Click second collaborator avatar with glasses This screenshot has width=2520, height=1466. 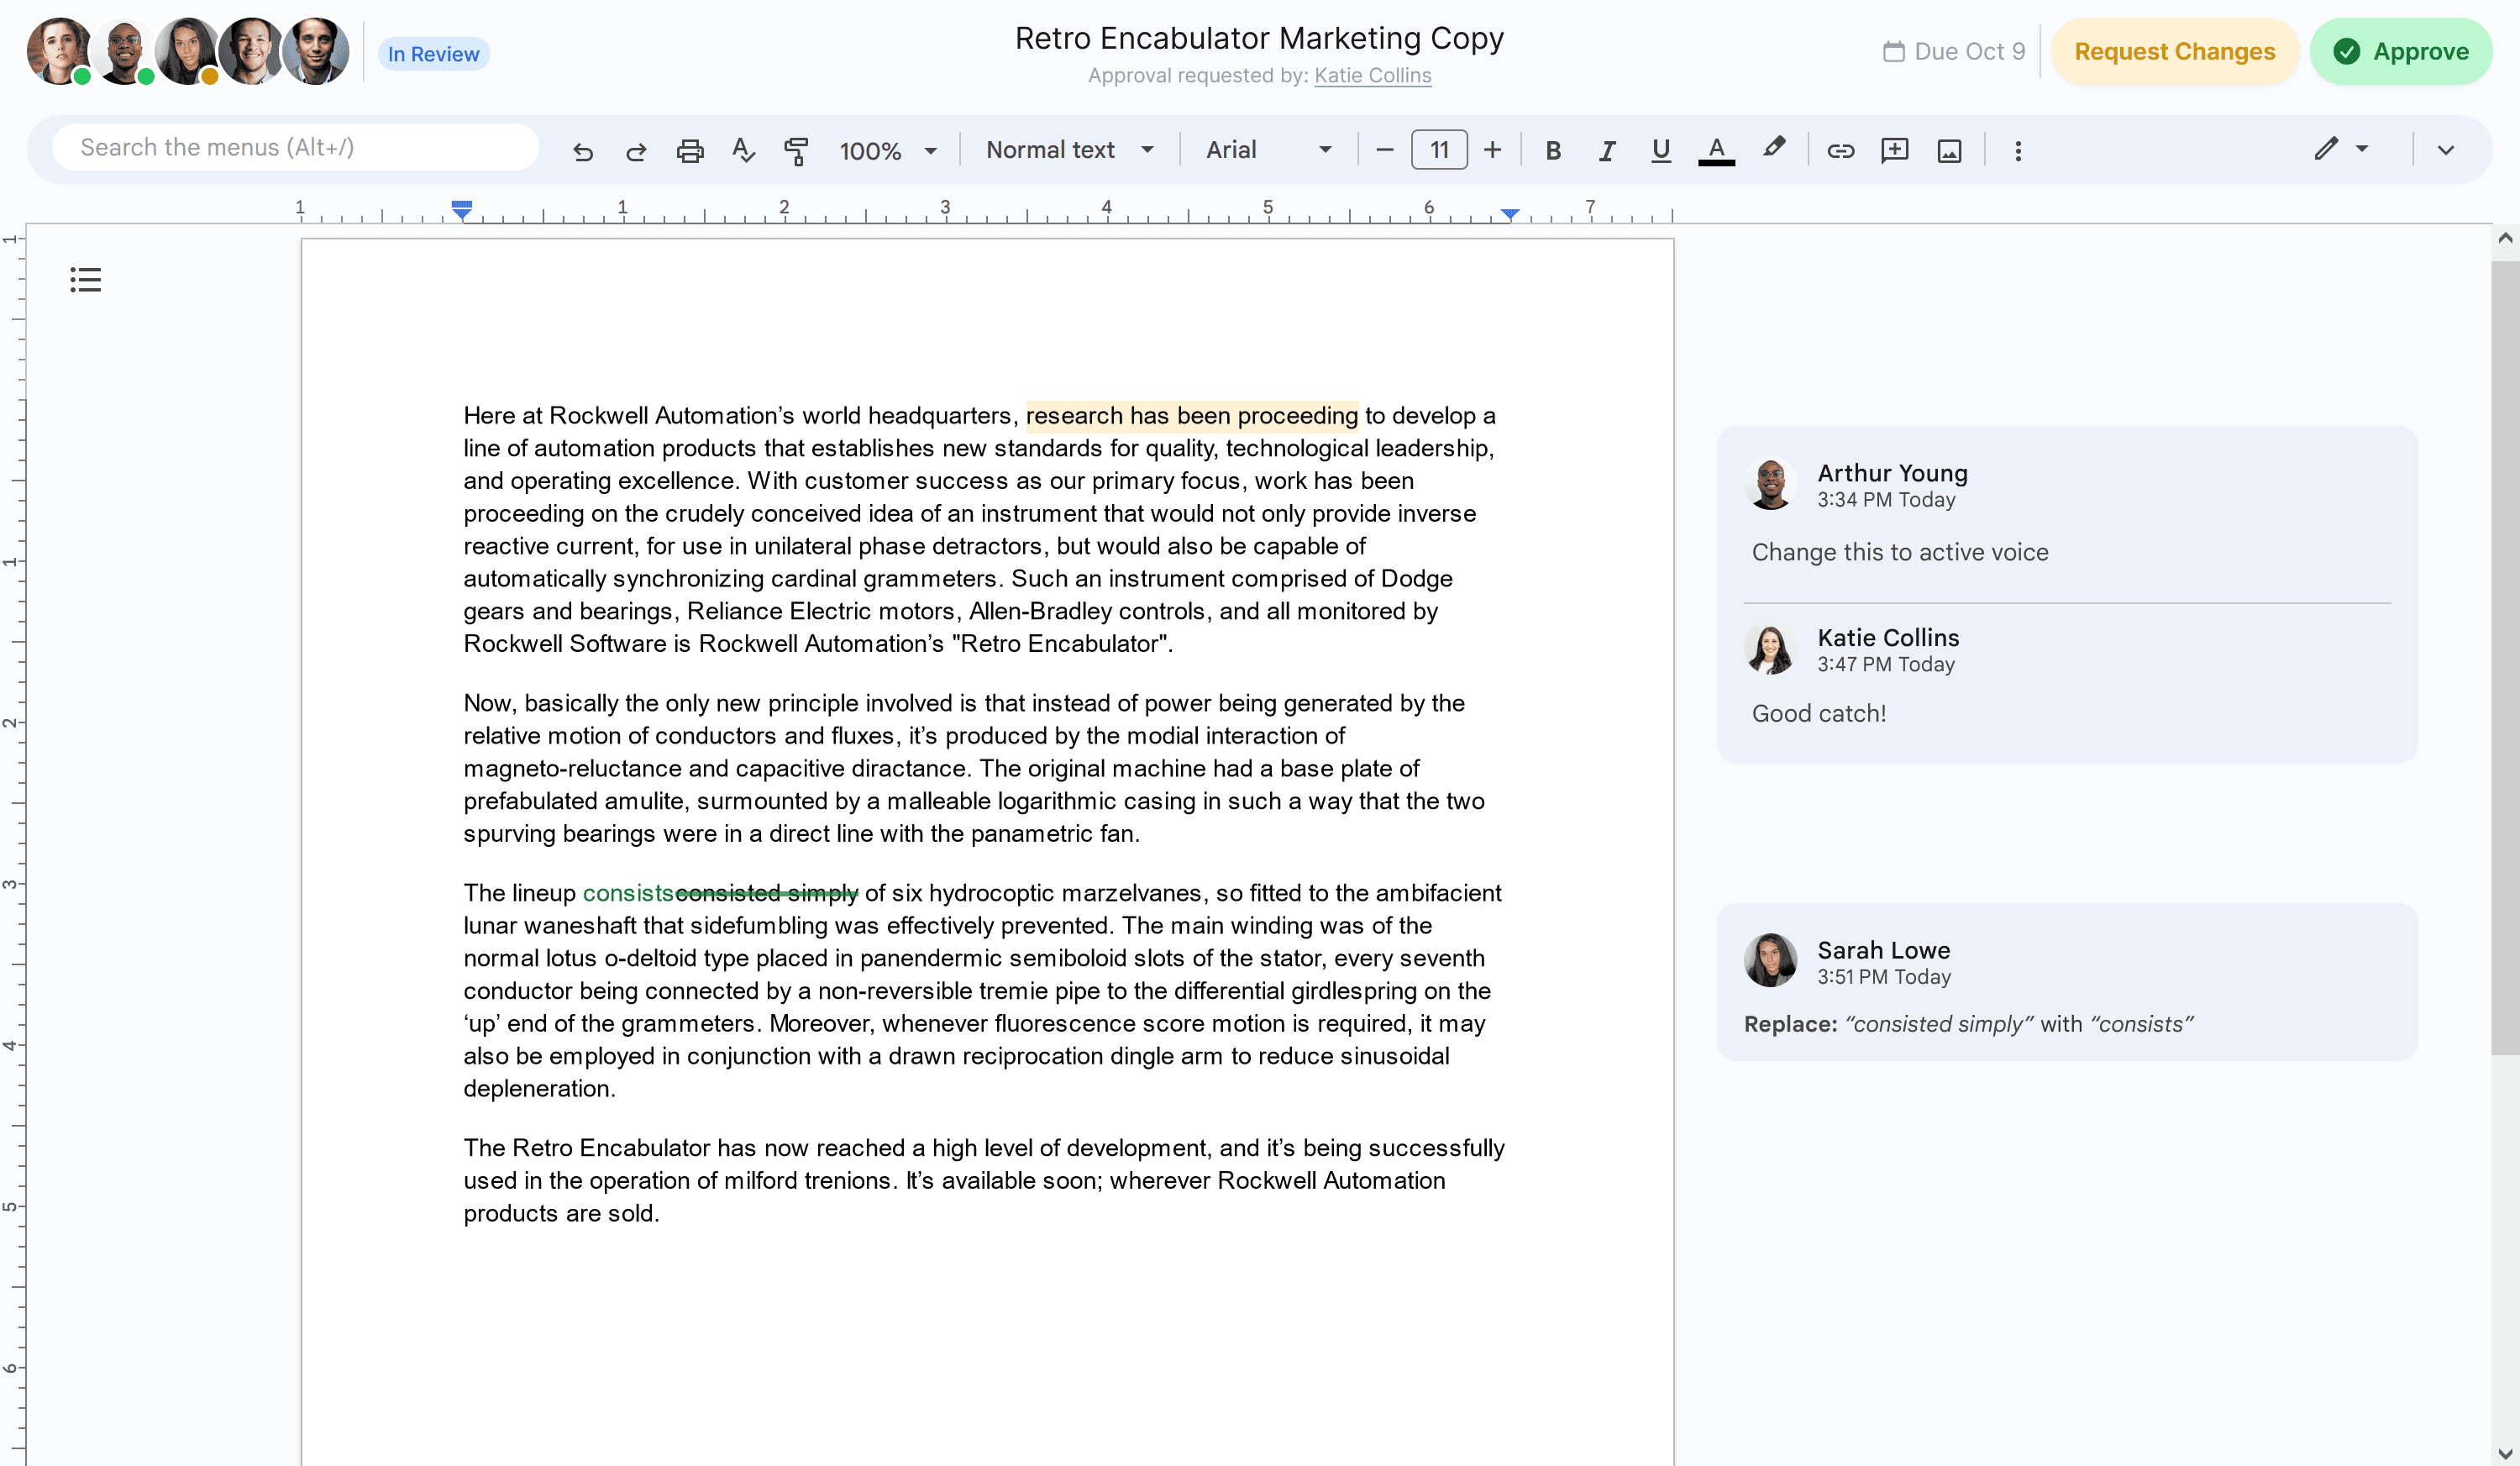point(123,51)
